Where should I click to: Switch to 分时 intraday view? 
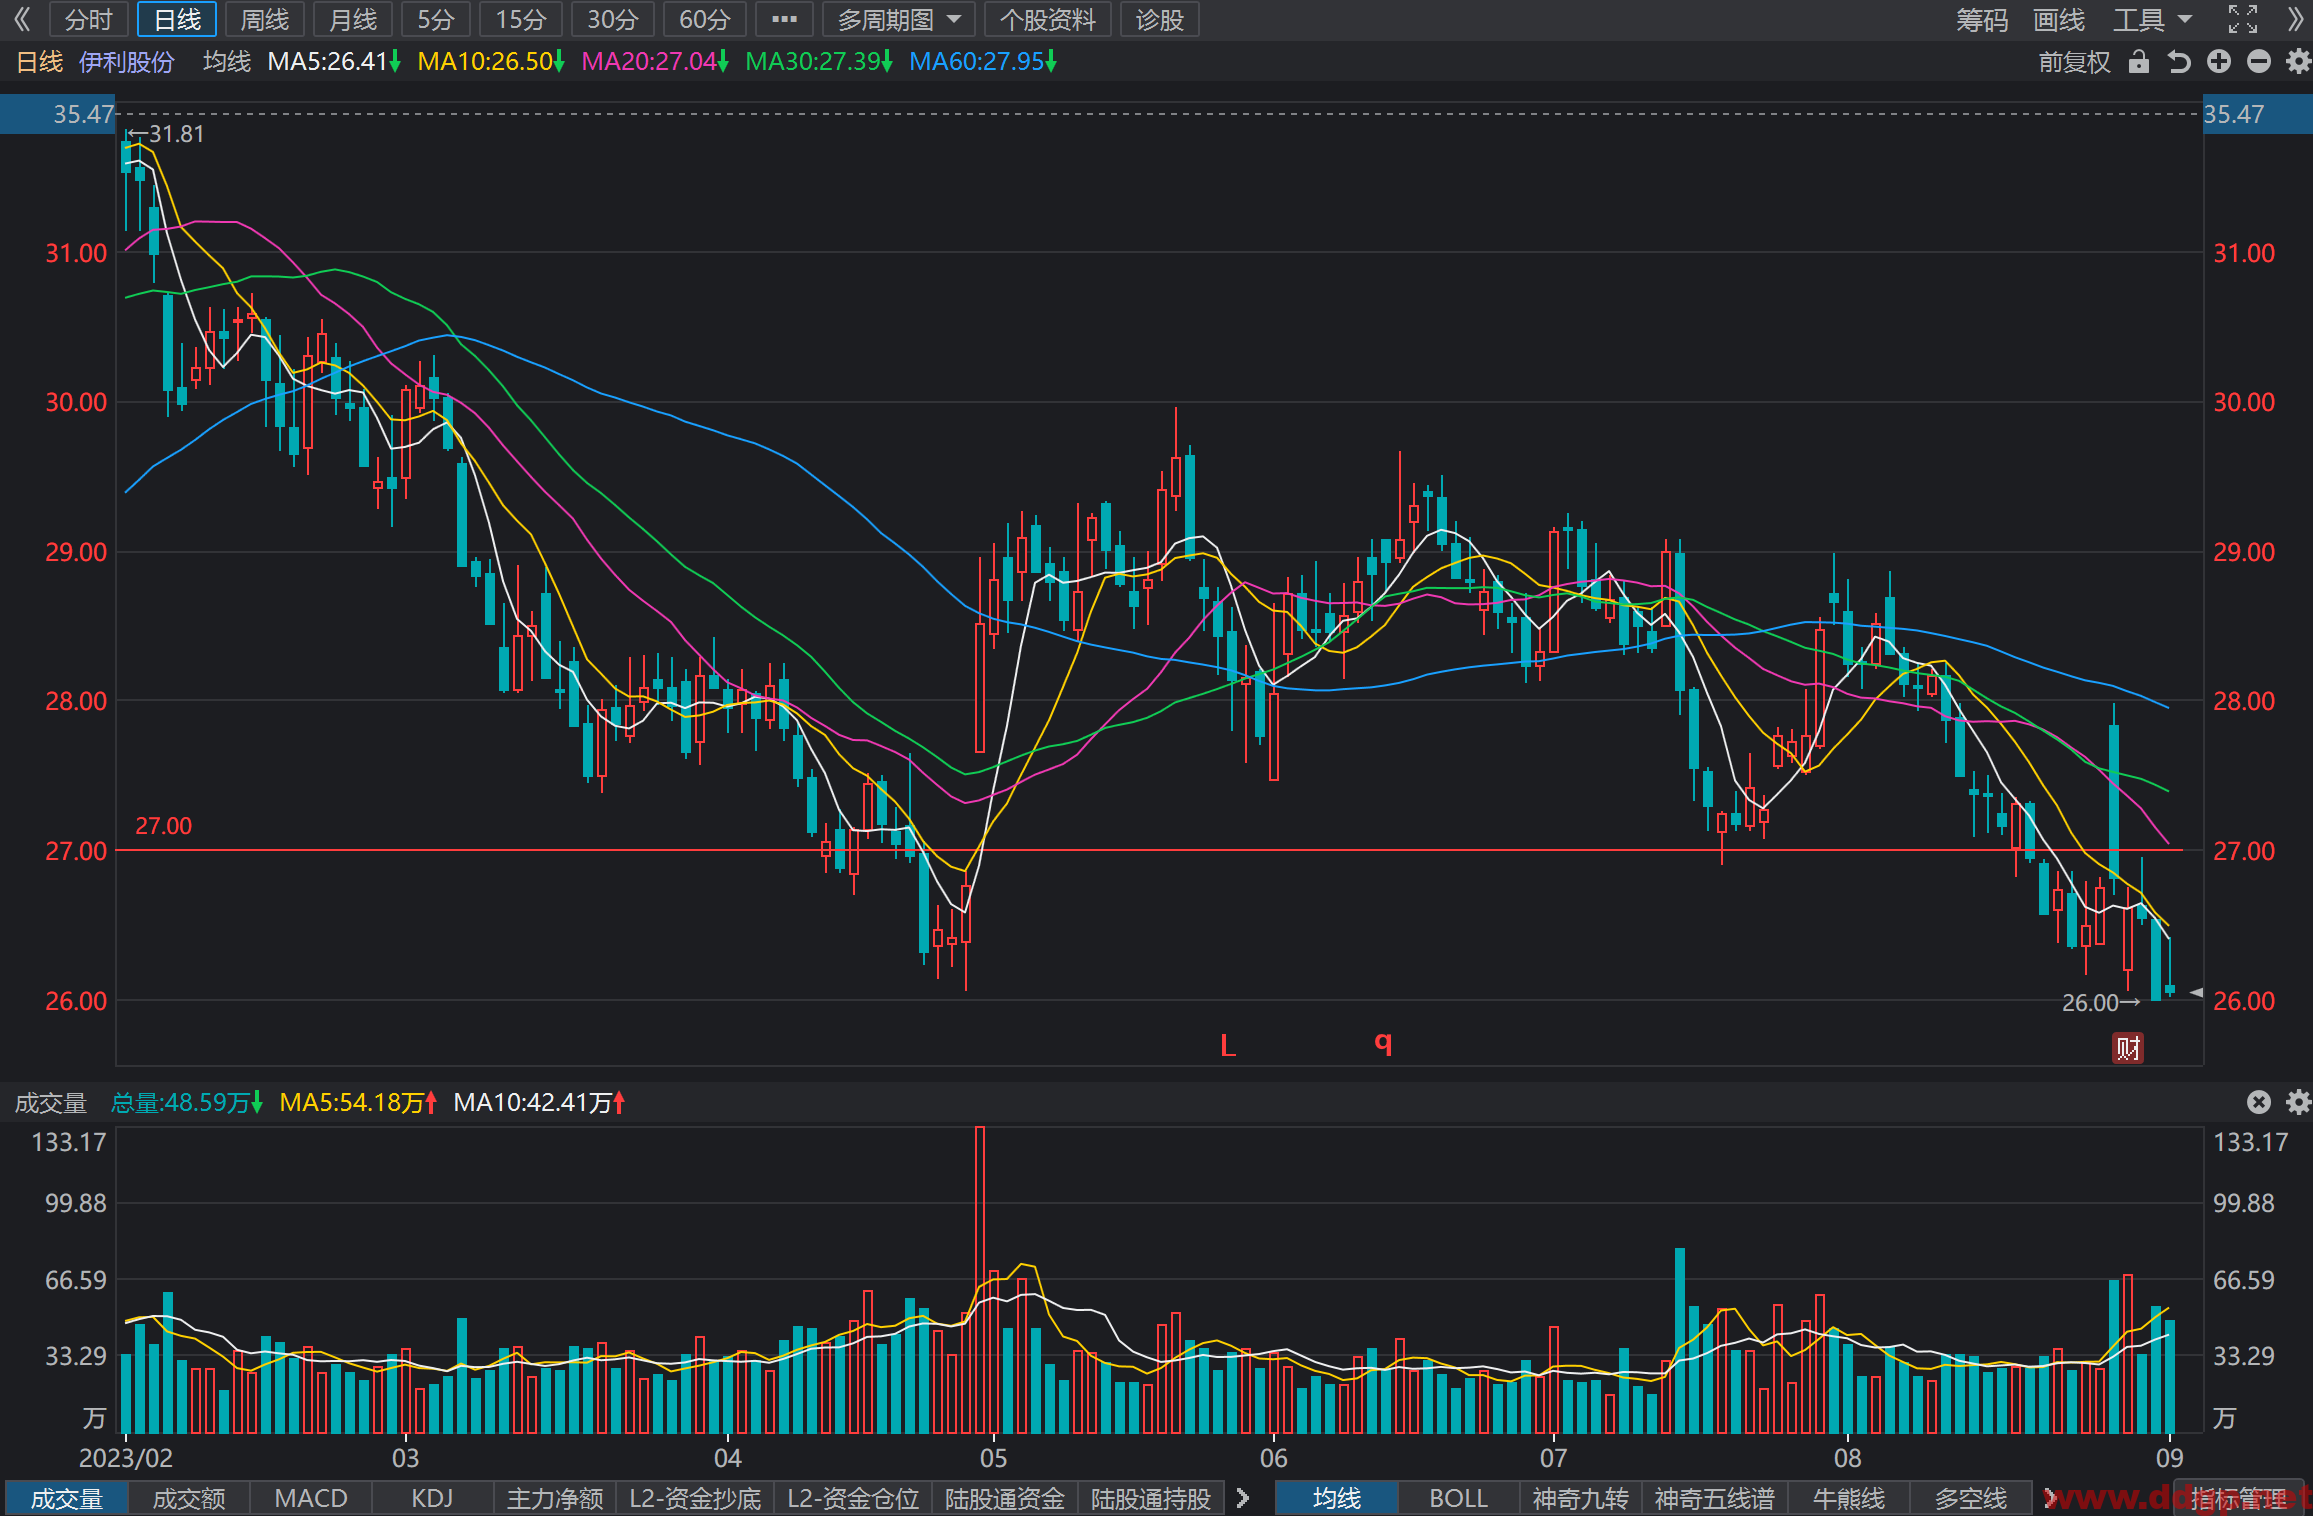pyautogui.click(x=89, y=19)
